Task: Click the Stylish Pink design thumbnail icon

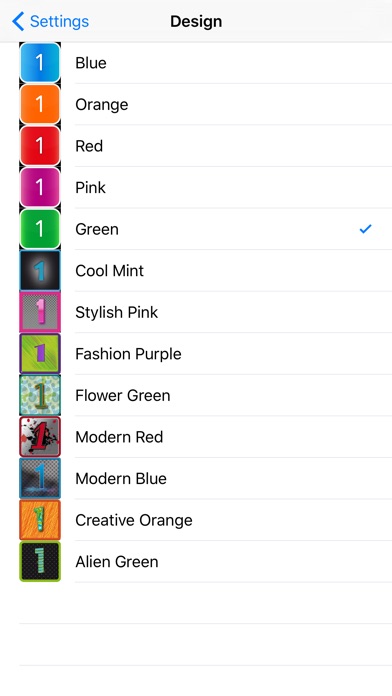Action: [x=40, y=312]
